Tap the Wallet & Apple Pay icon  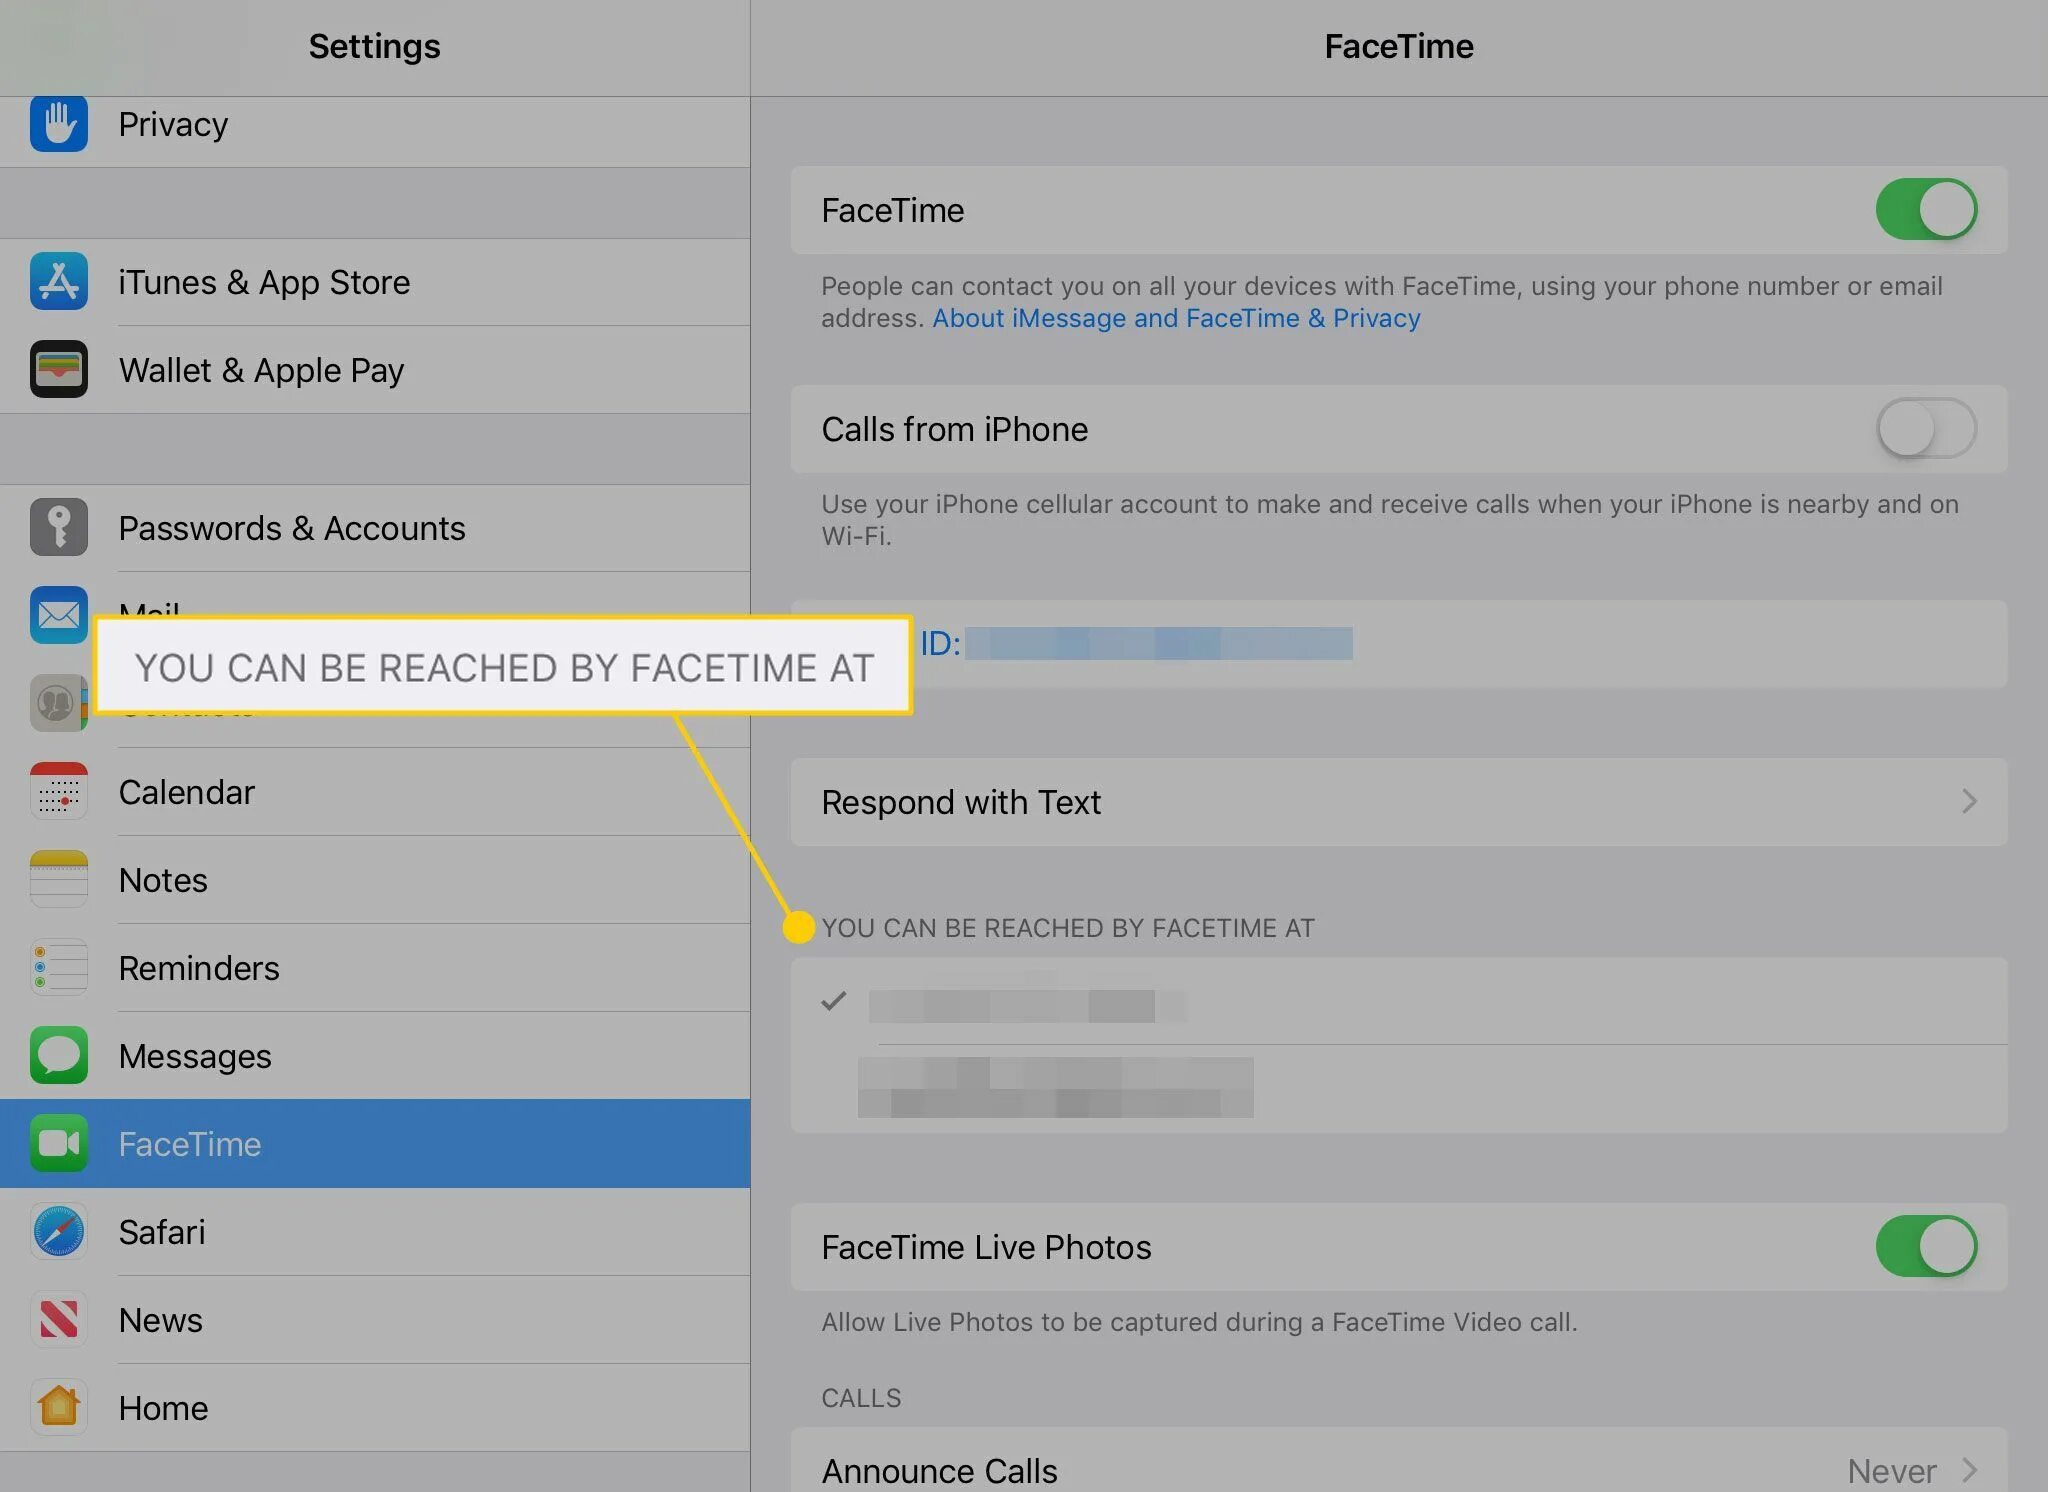[x=59, y=370]
